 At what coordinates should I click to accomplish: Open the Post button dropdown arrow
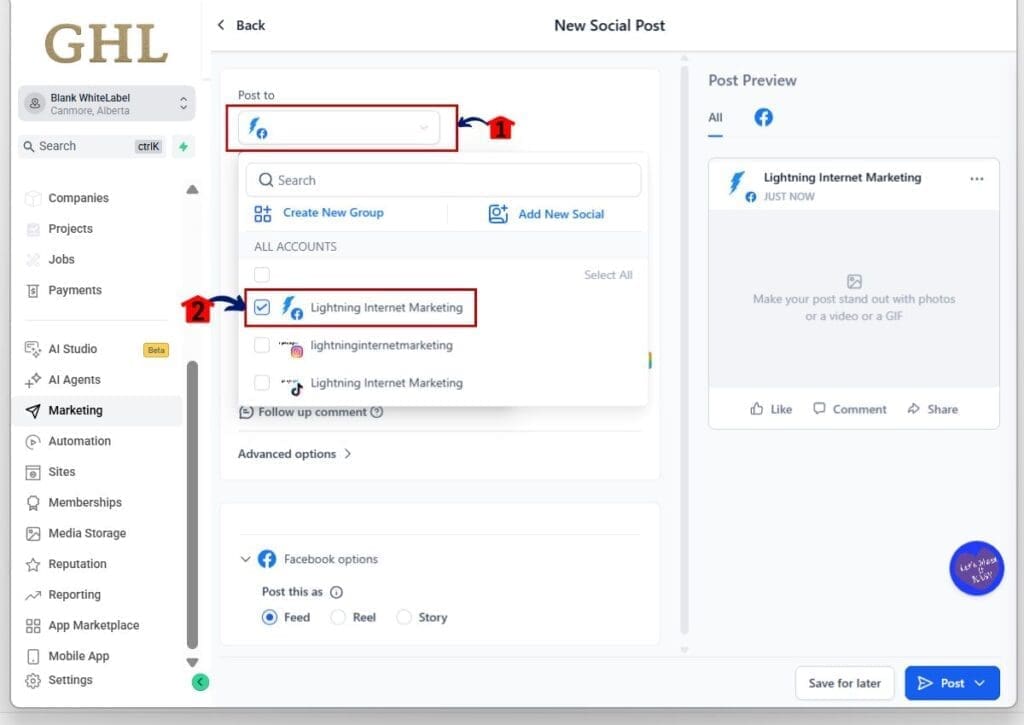pos(980,683)
